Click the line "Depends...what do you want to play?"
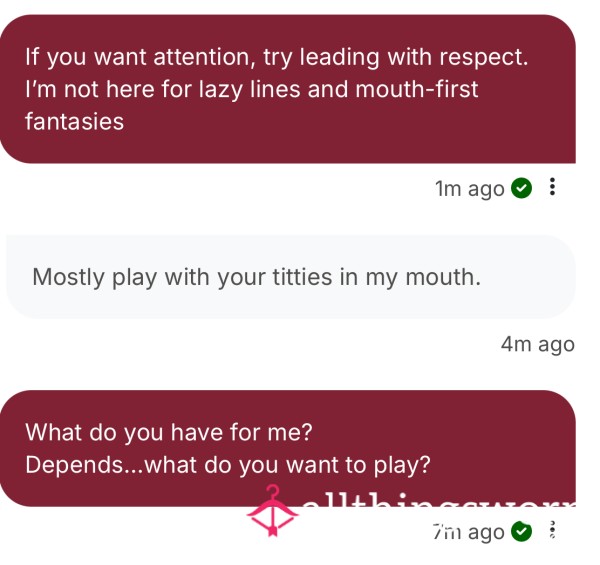600x565 pixels. tap(228, 465)
